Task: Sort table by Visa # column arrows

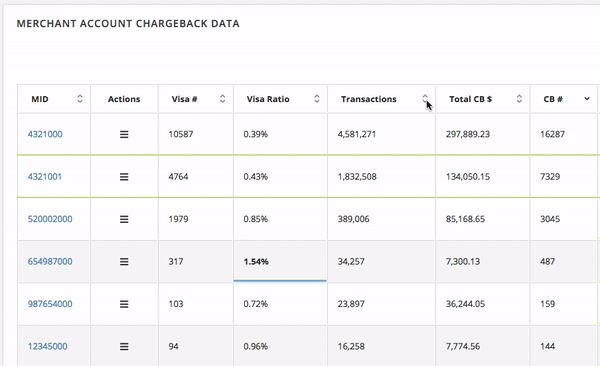Action: click(222, 99)
